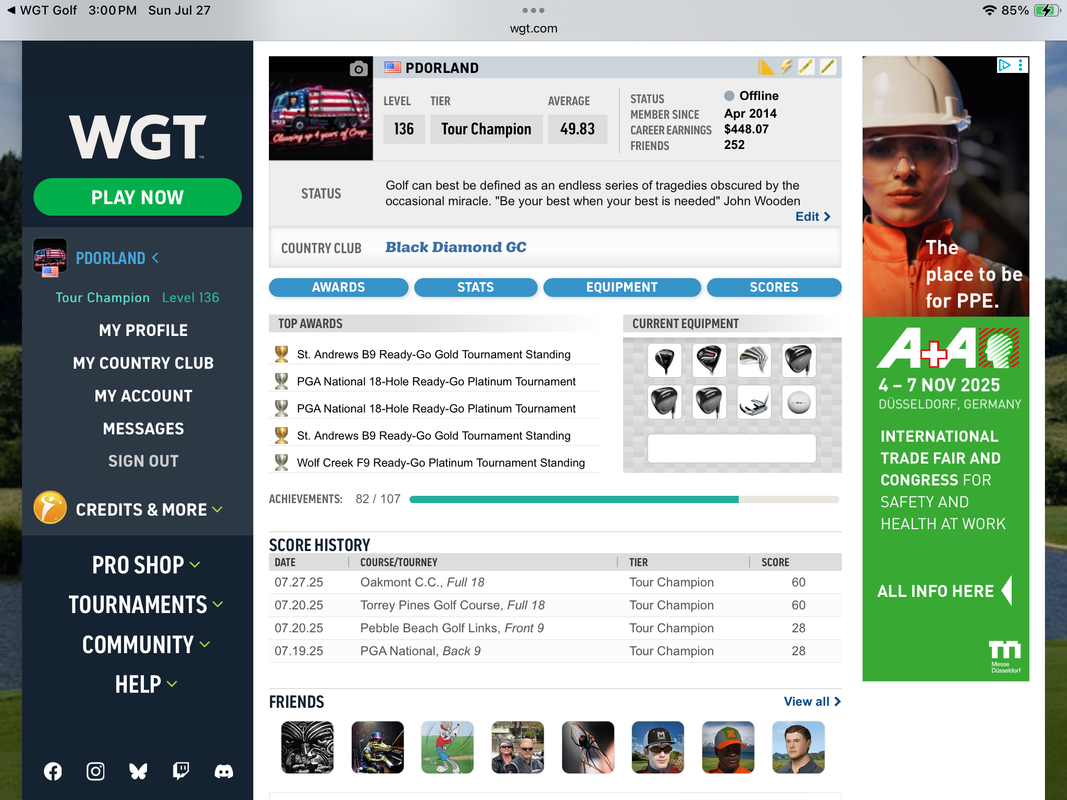The height and width of the screenshot is (800, 1067).
Task: Select the Torrey Pines Golf Course score row
Action: point(555,605)
